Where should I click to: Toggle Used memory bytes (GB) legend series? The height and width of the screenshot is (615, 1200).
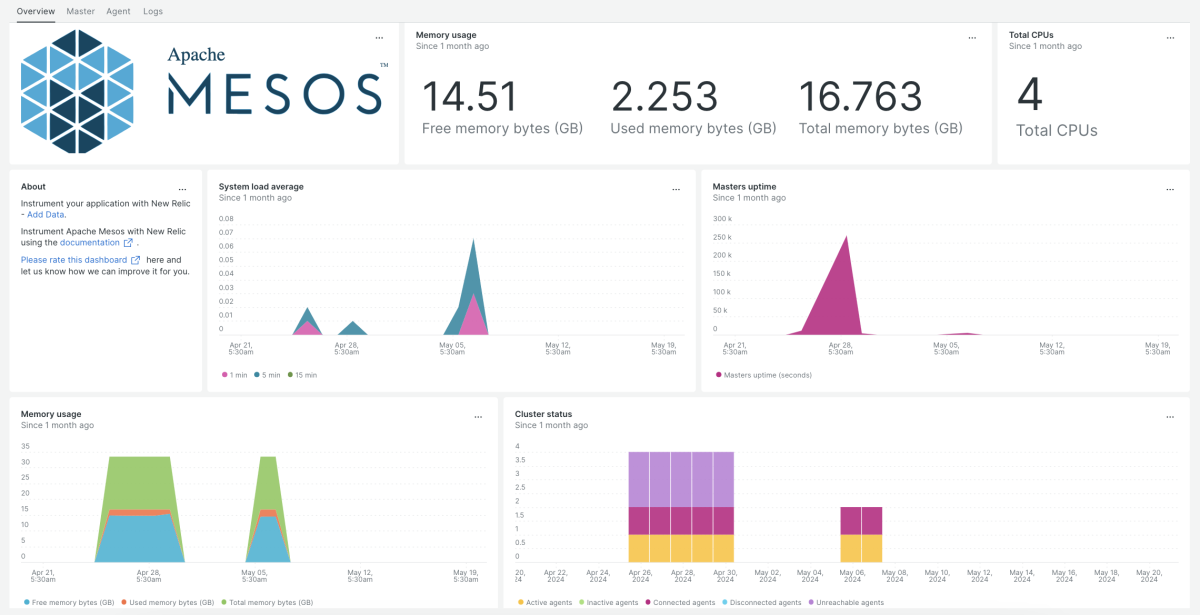point(167,602)
